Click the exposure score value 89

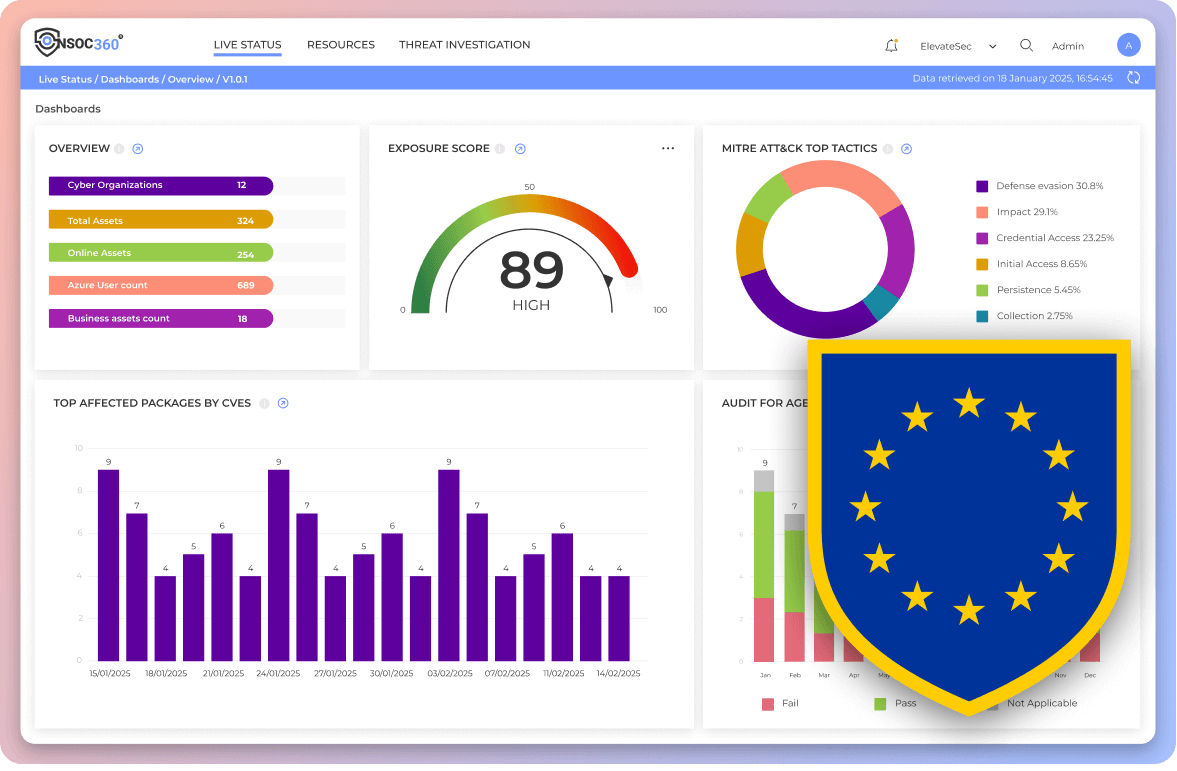tap(531, 270)
